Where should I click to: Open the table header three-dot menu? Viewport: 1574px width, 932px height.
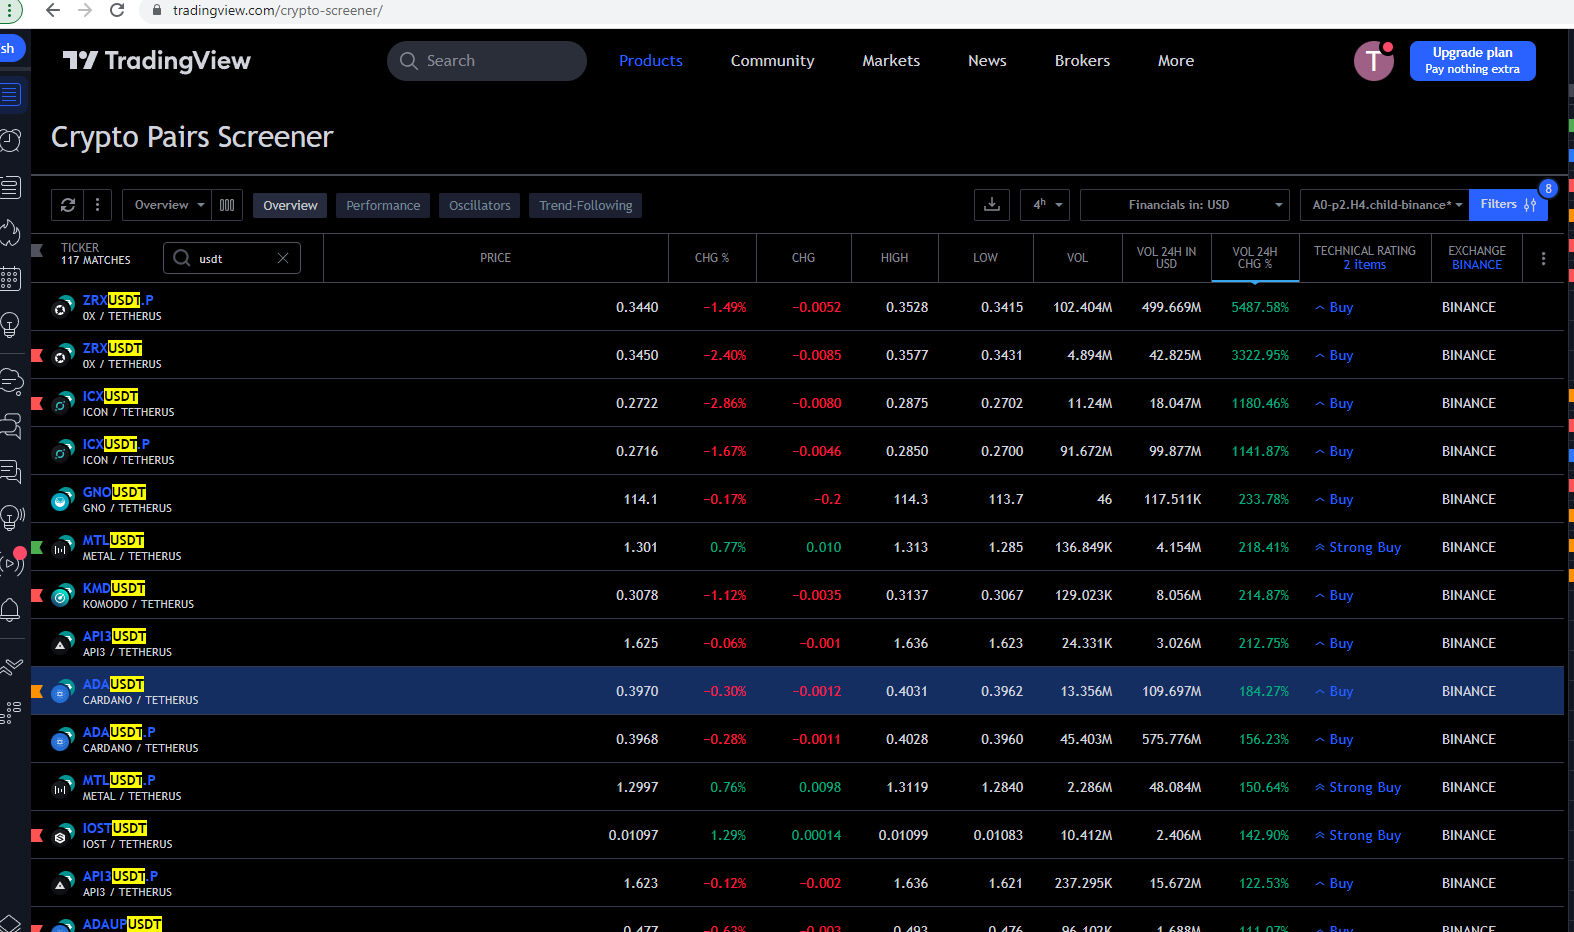coord(1543,258)
